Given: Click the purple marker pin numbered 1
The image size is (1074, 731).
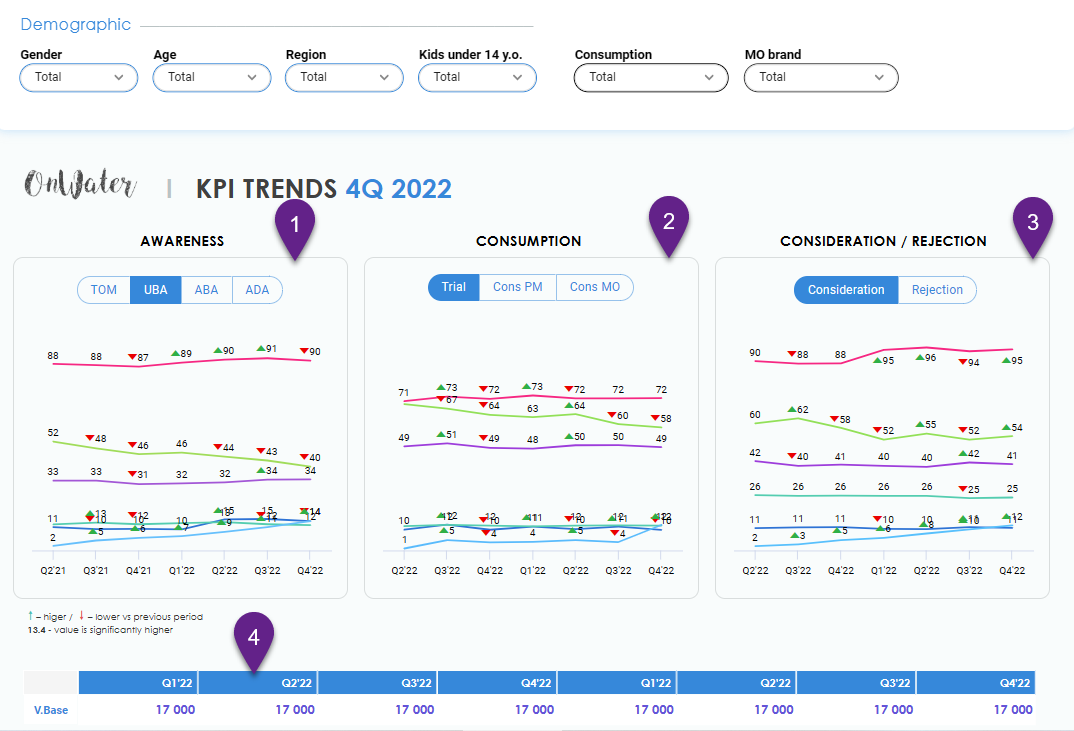Looking at the screenshot, I should pos(295,223).
